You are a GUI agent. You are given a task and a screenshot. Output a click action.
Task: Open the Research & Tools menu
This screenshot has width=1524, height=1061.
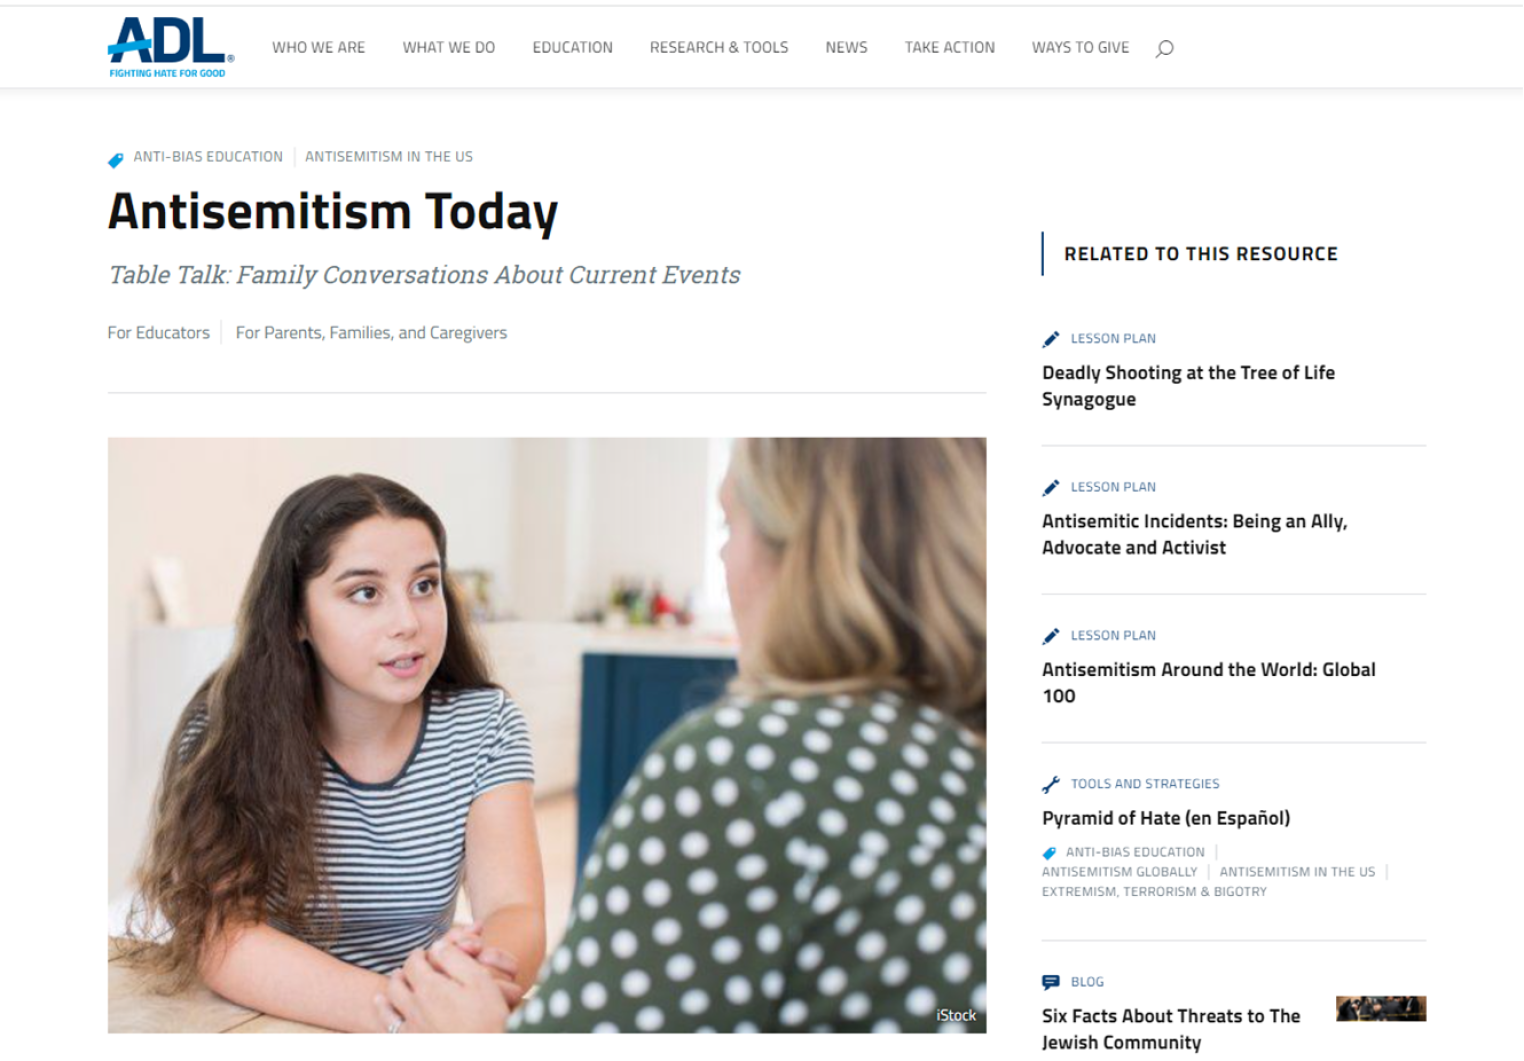tap(719, 47)
